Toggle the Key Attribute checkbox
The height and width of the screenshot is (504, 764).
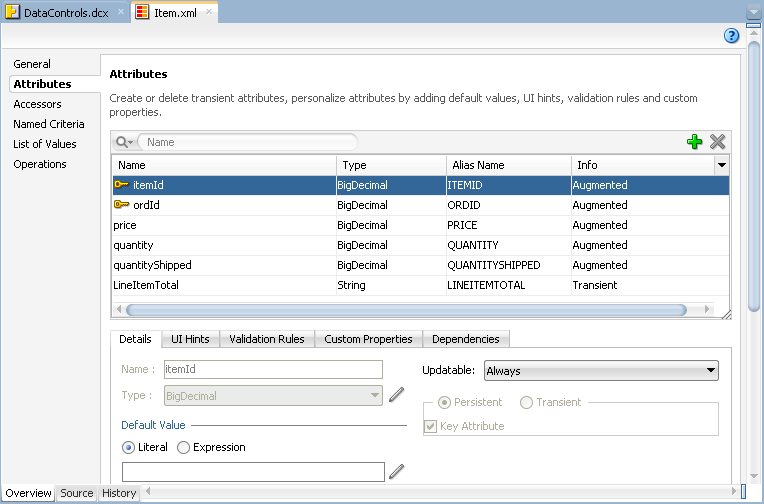430,426
